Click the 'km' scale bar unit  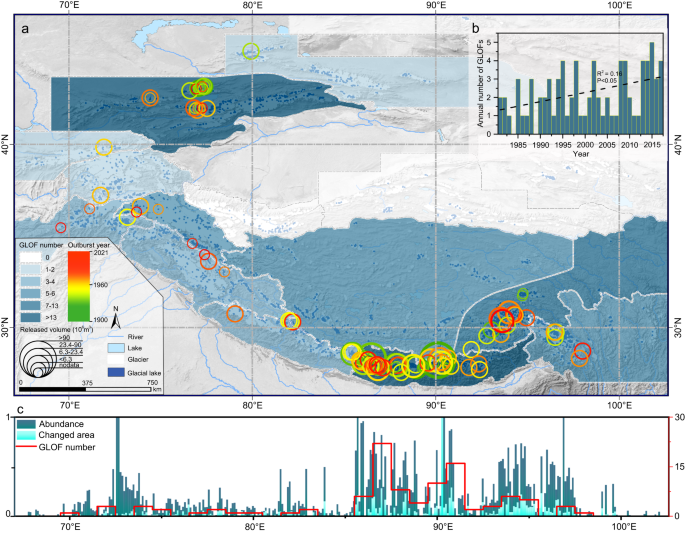(x=157, y=389)
